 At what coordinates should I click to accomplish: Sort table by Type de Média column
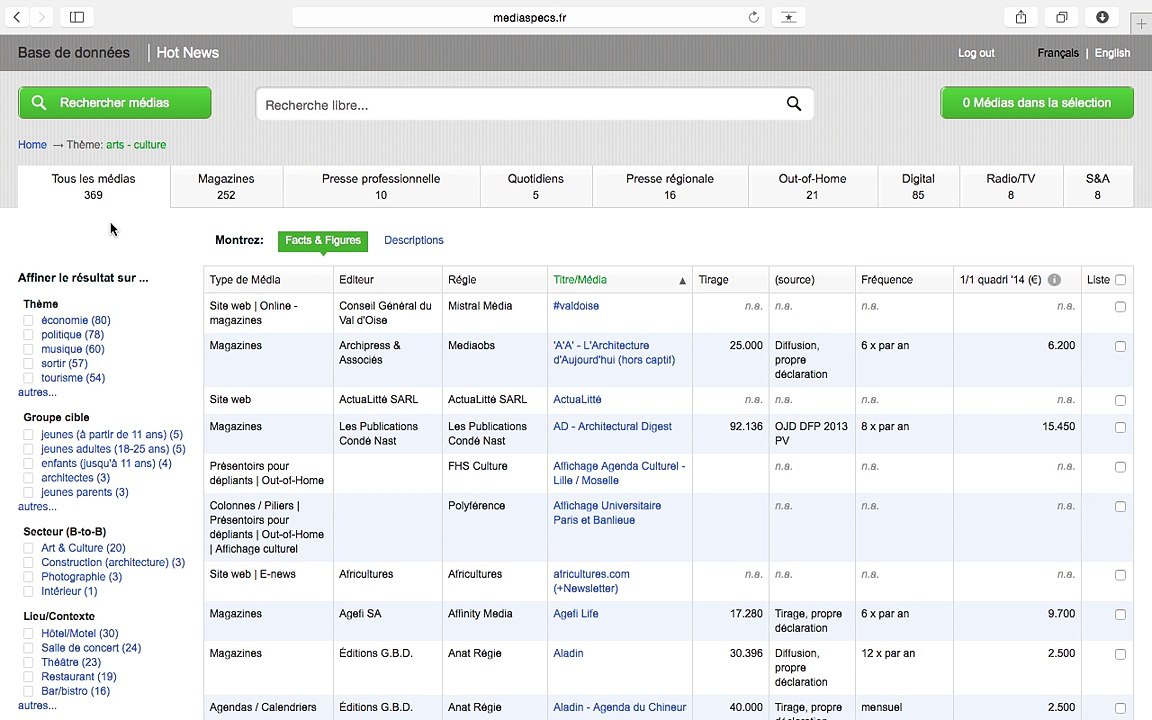pos(245,280)
